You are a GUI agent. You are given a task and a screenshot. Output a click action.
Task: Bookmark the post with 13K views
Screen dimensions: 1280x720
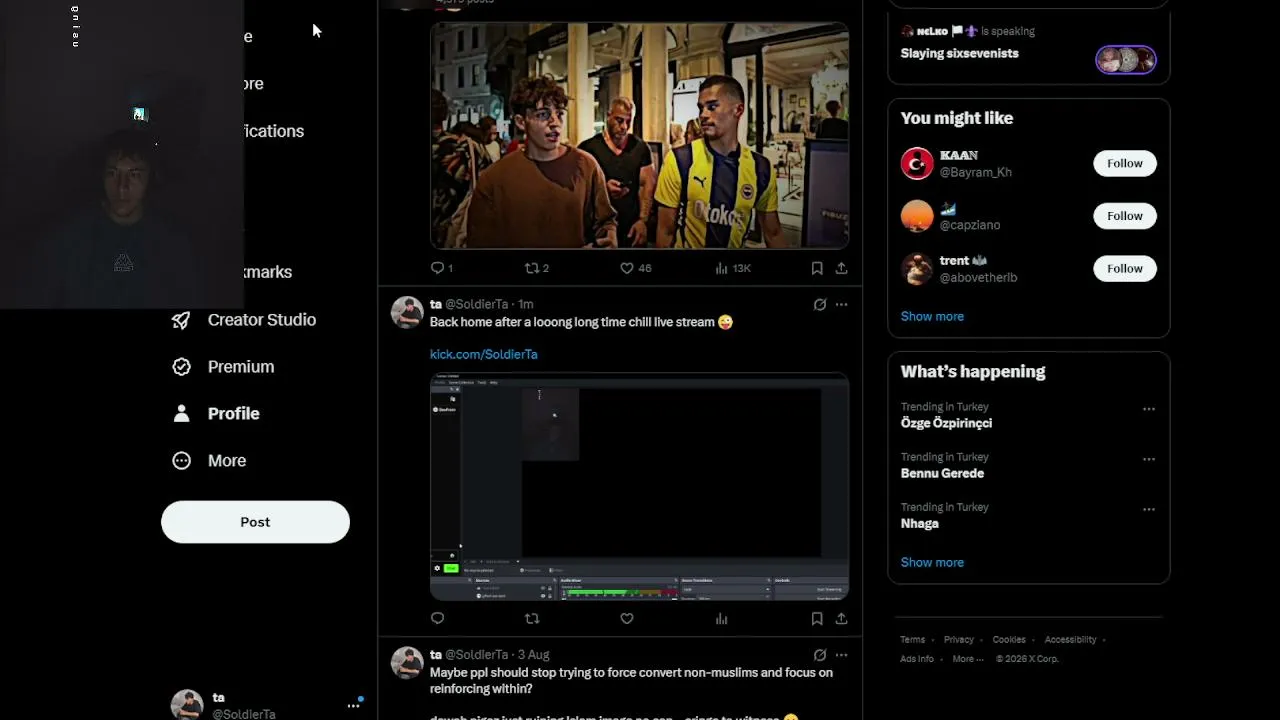click(817, 268)
